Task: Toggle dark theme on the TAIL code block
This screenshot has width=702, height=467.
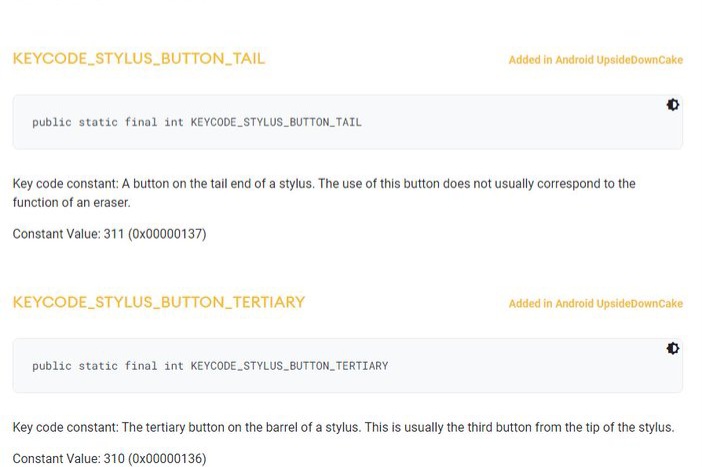Action: 673,105
